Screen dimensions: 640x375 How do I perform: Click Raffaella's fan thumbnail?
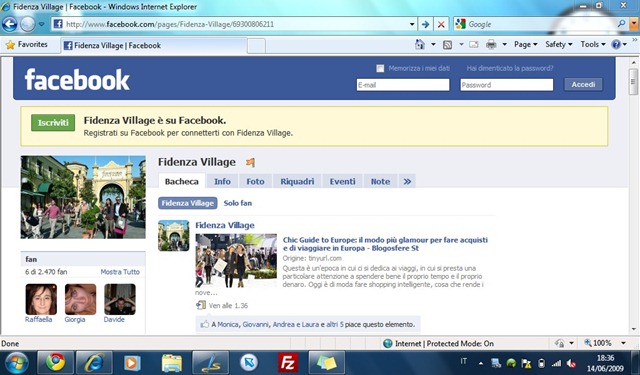click(x=41, y=300)
